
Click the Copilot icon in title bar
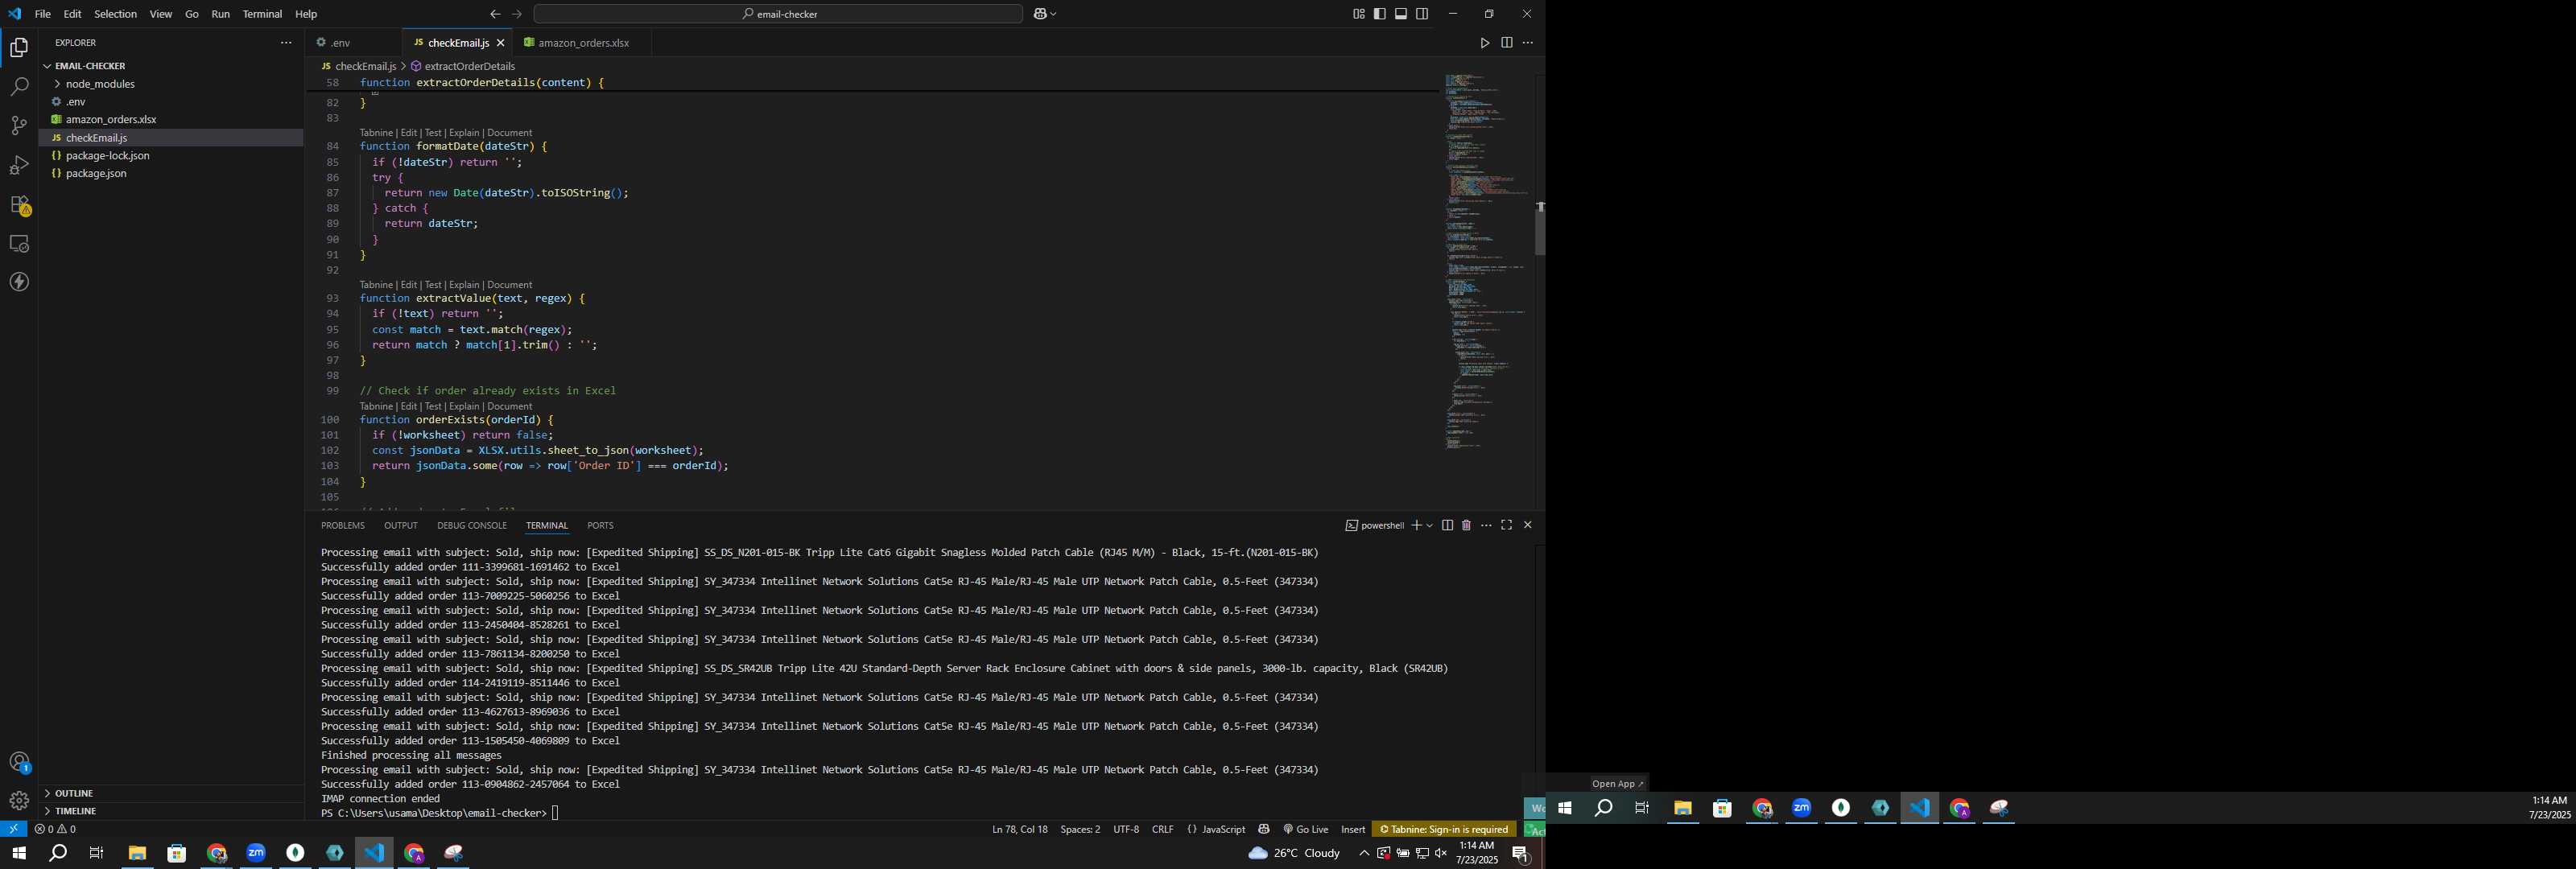pyautogui.click(x=1040, y=14)
